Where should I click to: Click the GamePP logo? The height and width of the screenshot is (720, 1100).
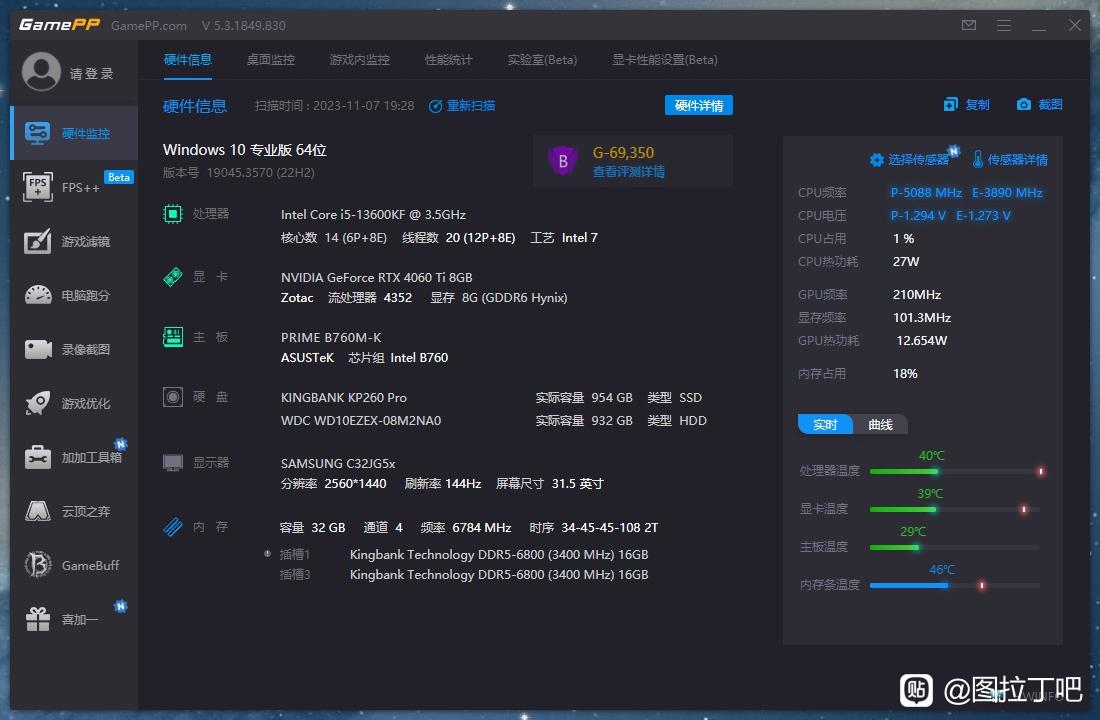60,25
